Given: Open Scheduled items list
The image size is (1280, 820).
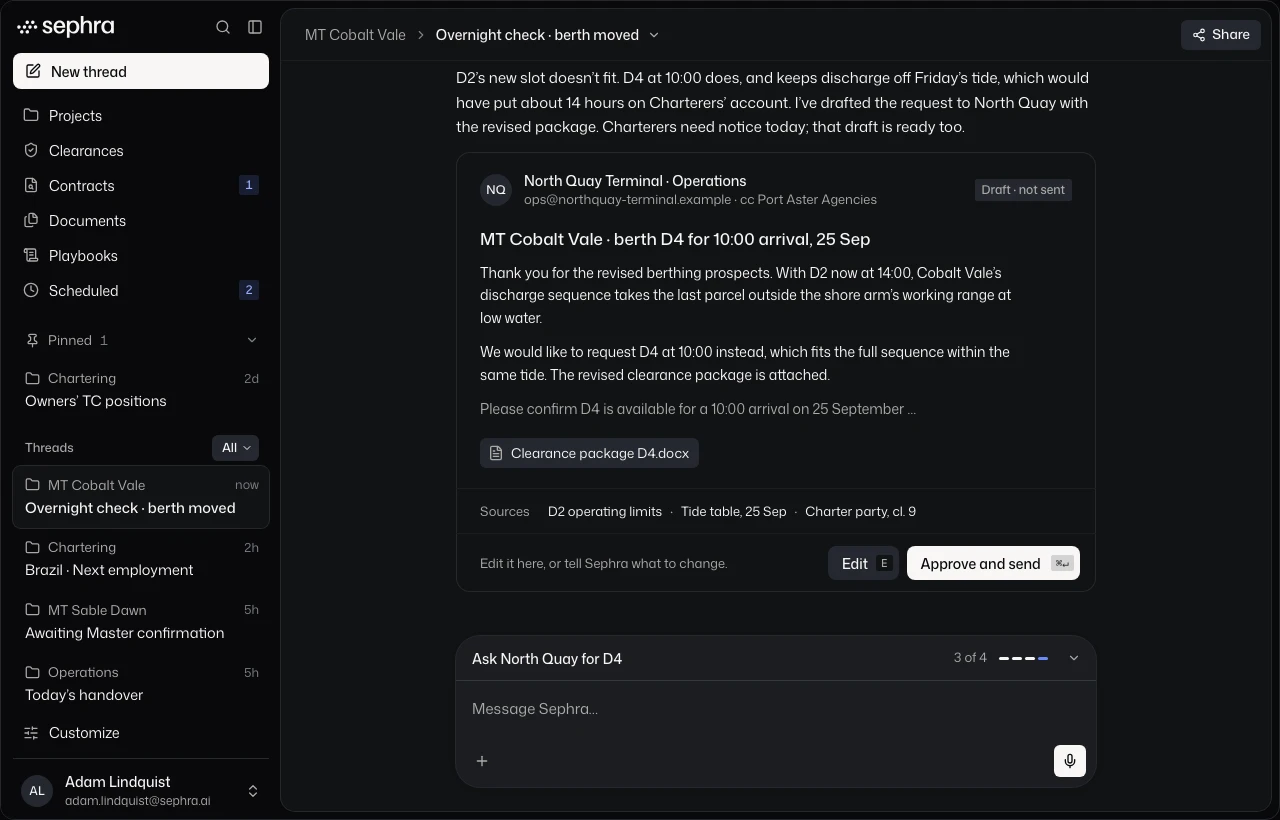Looking at the screenshot, I should [141, 291].
